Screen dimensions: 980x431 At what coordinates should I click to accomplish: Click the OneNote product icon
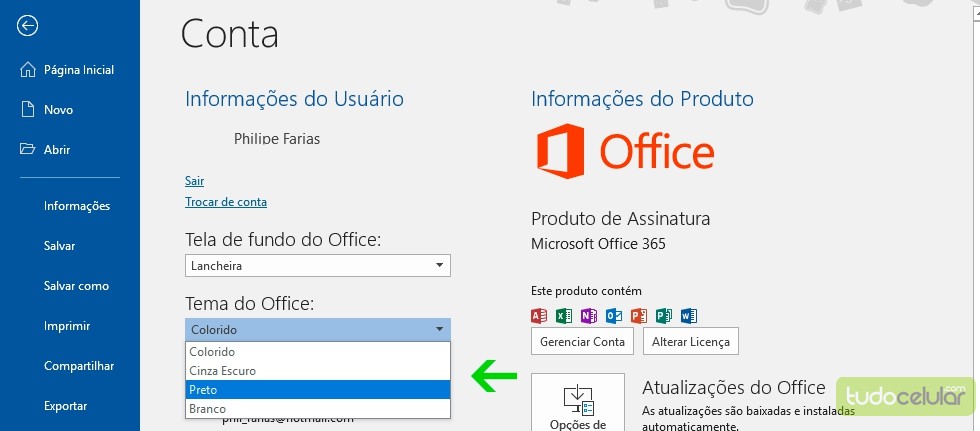click(x=589, y=316)
